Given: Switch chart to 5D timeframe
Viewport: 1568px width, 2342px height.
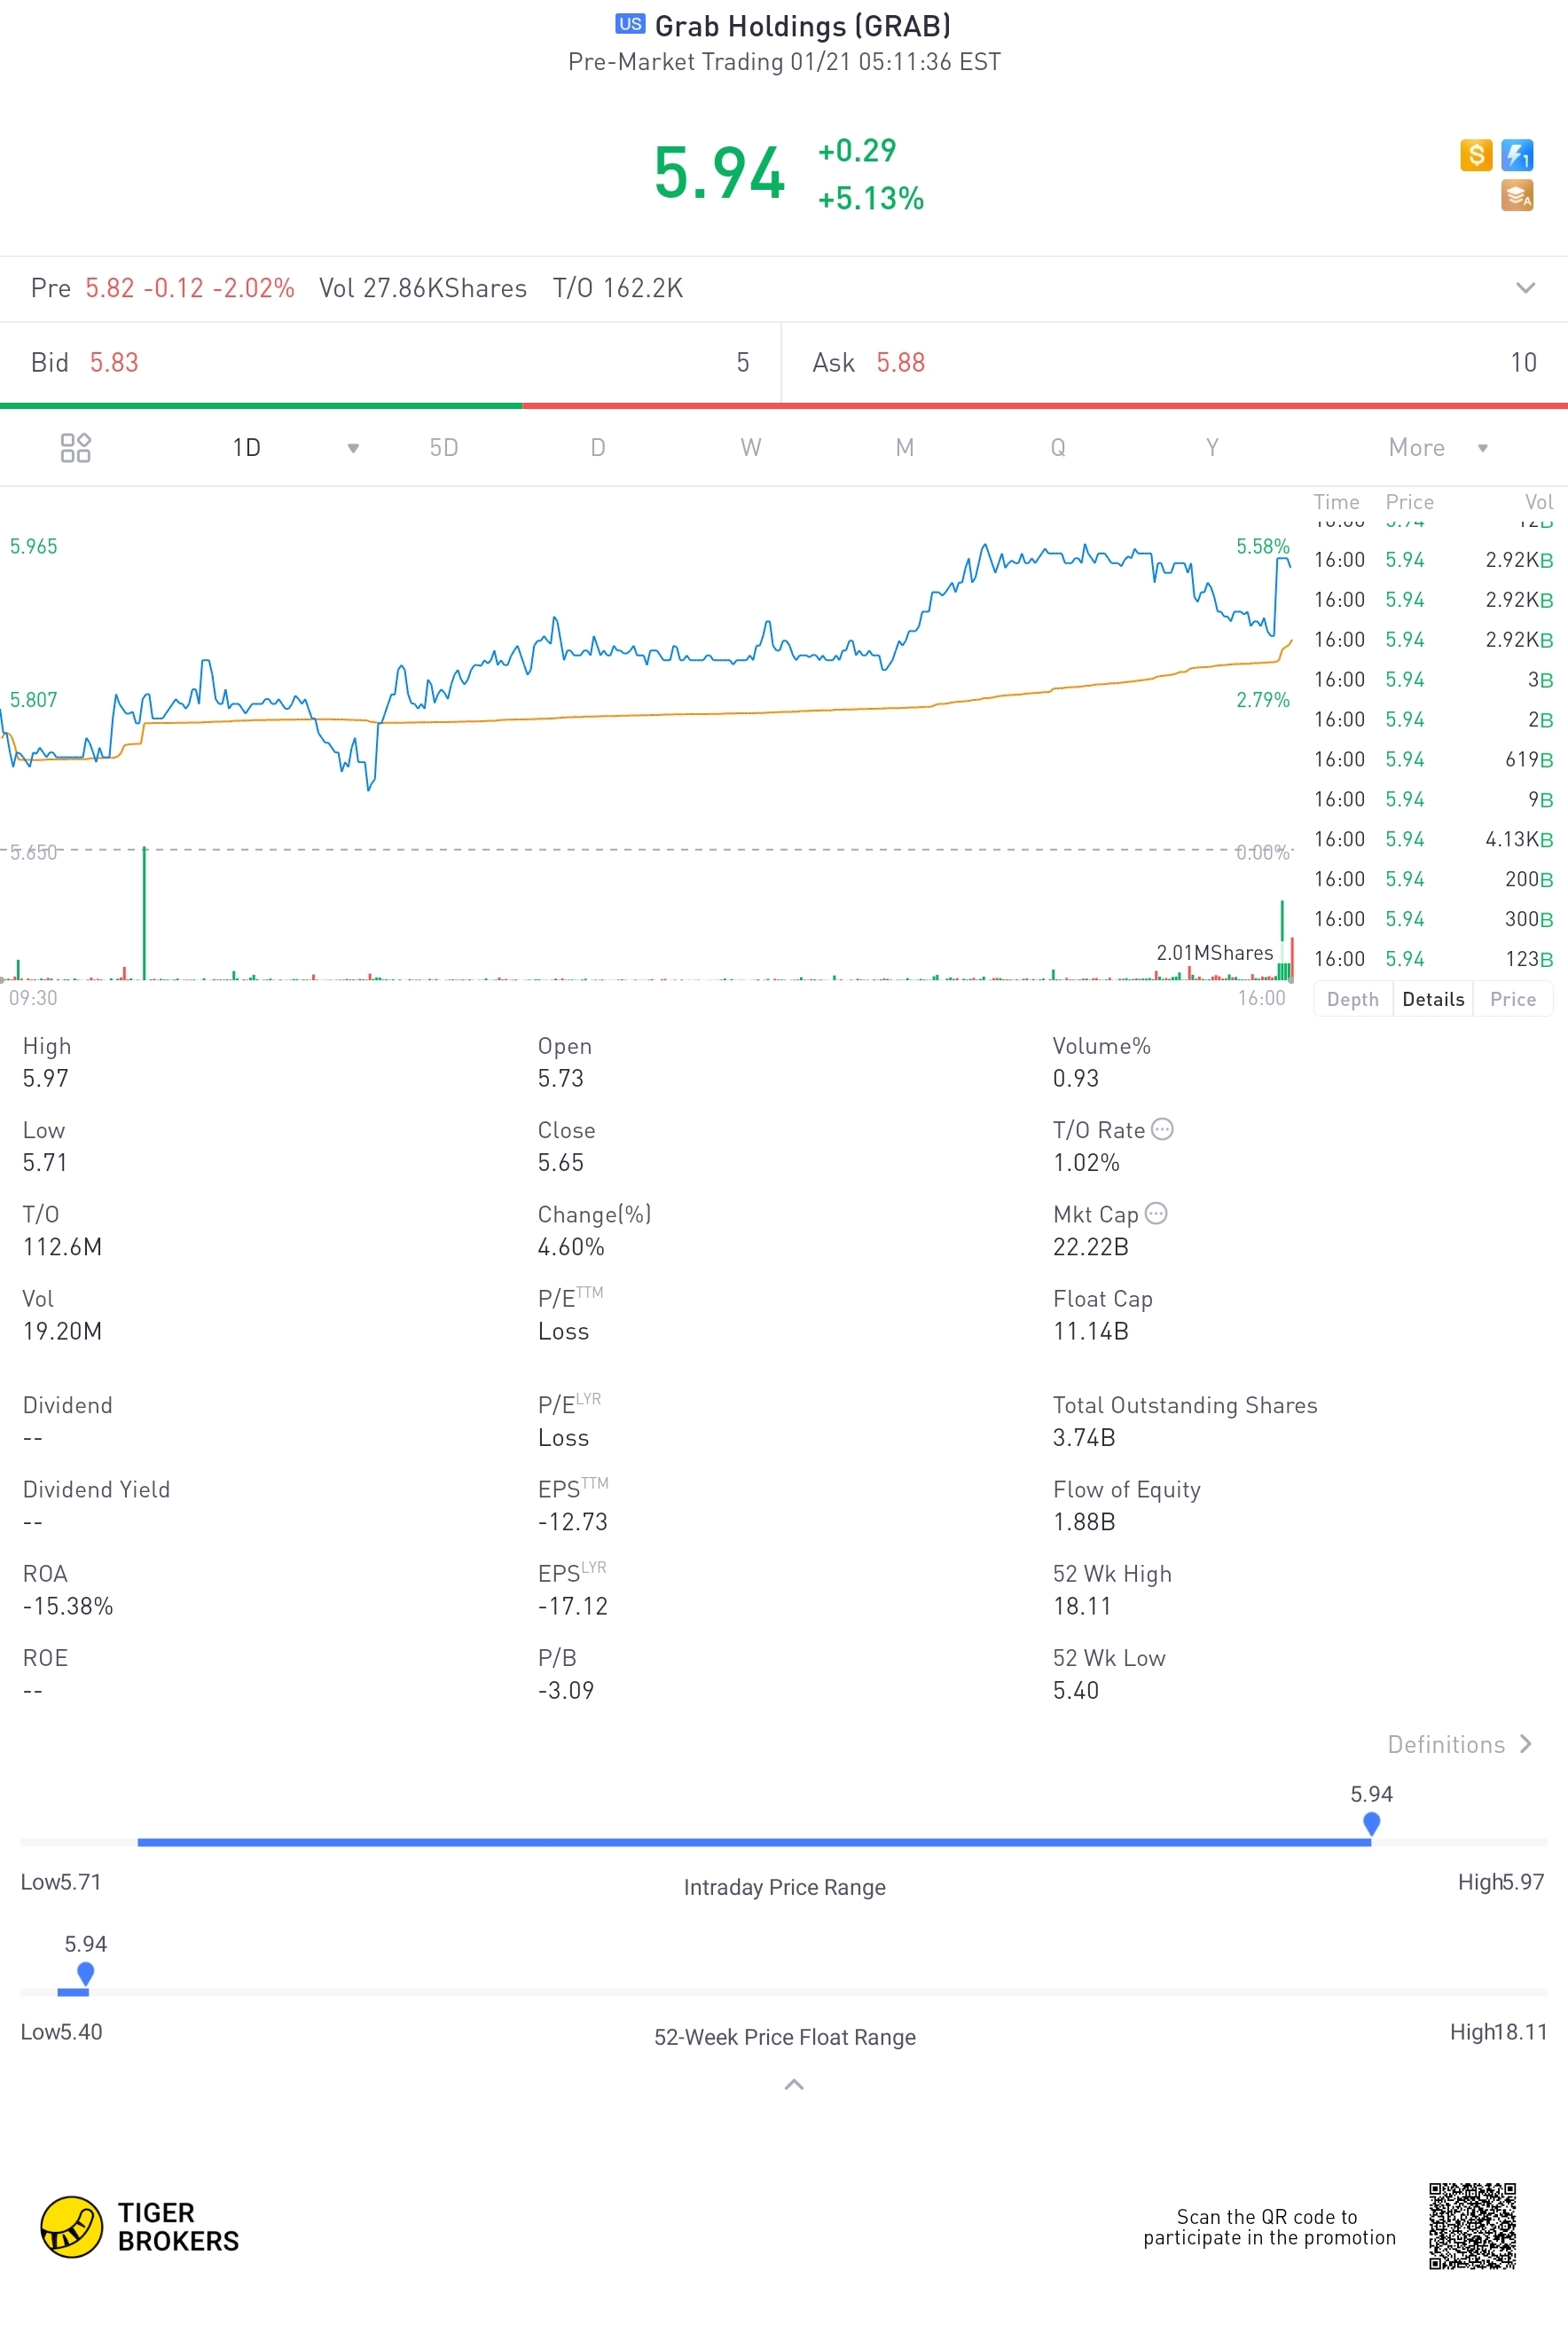Looking at the screenshot, I should coord(444,448).
